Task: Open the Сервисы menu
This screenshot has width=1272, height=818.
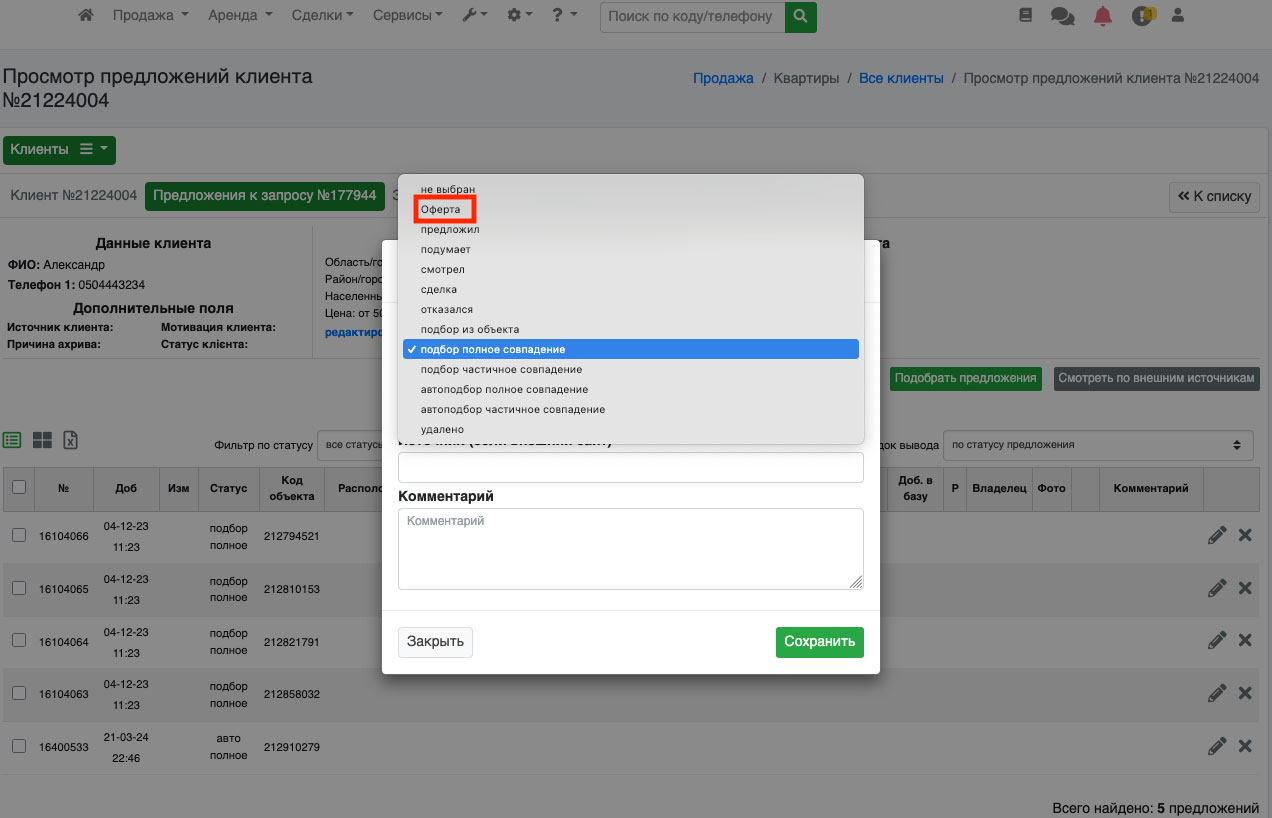Action: [x=407, y=16]
